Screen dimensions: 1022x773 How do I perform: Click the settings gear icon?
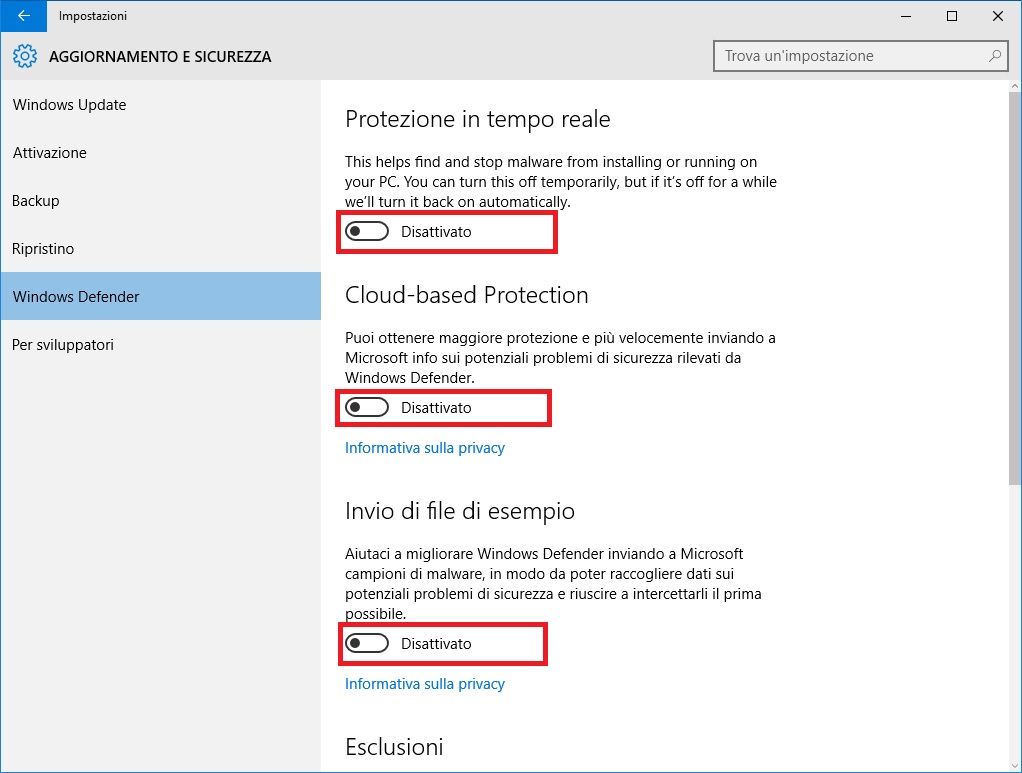(26, 57)
